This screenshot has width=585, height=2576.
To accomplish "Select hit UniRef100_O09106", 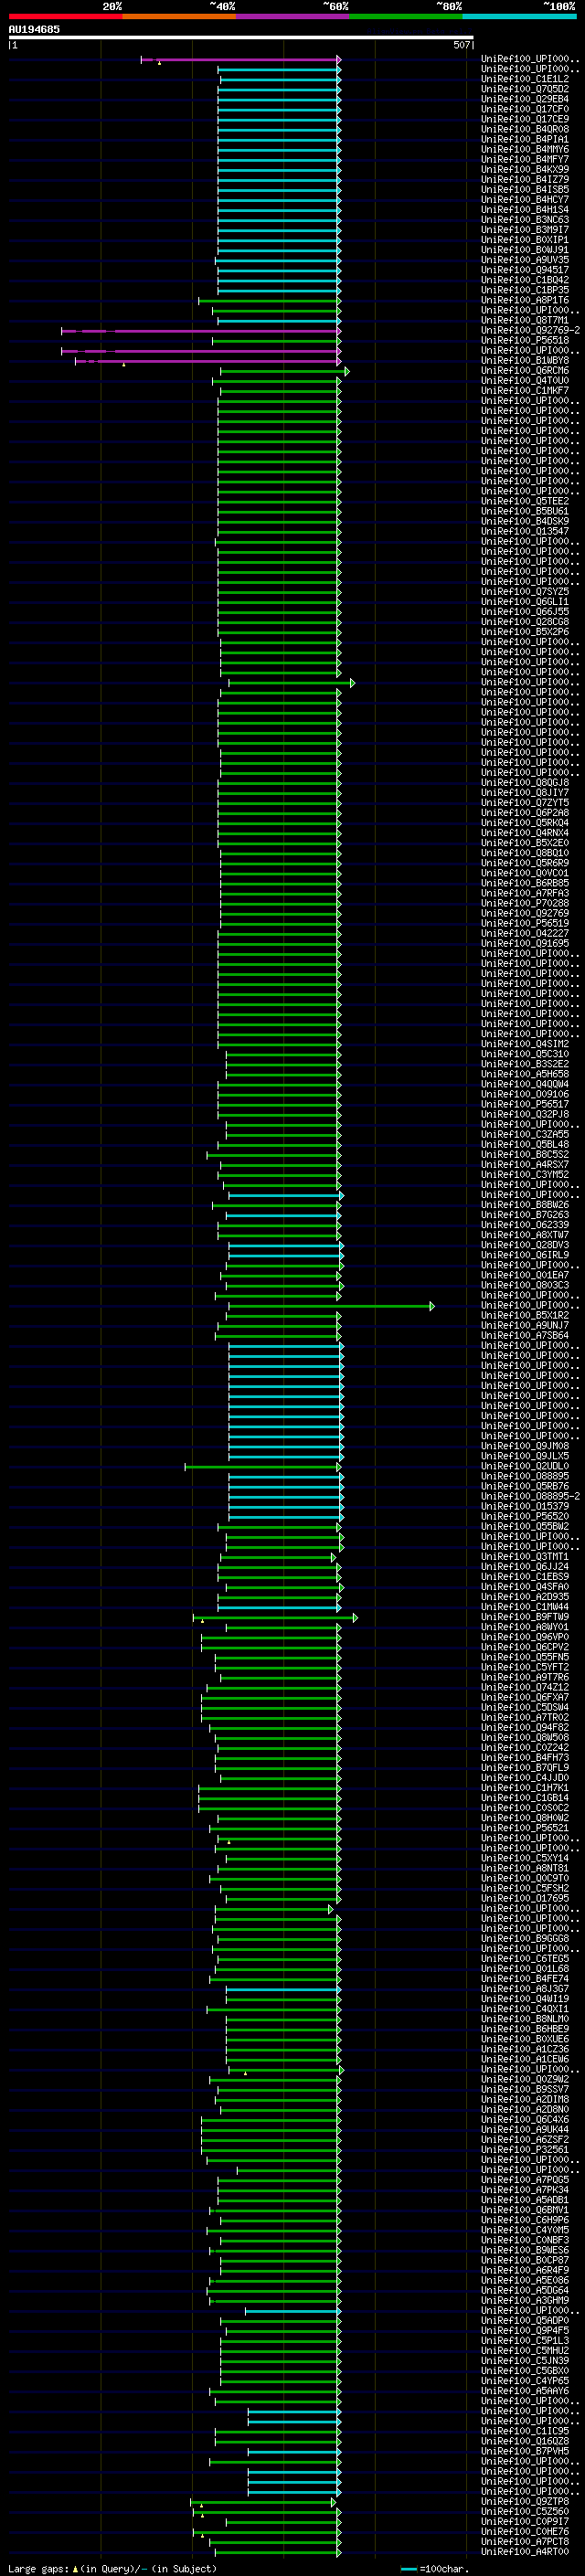I will tap(525, 1094).
